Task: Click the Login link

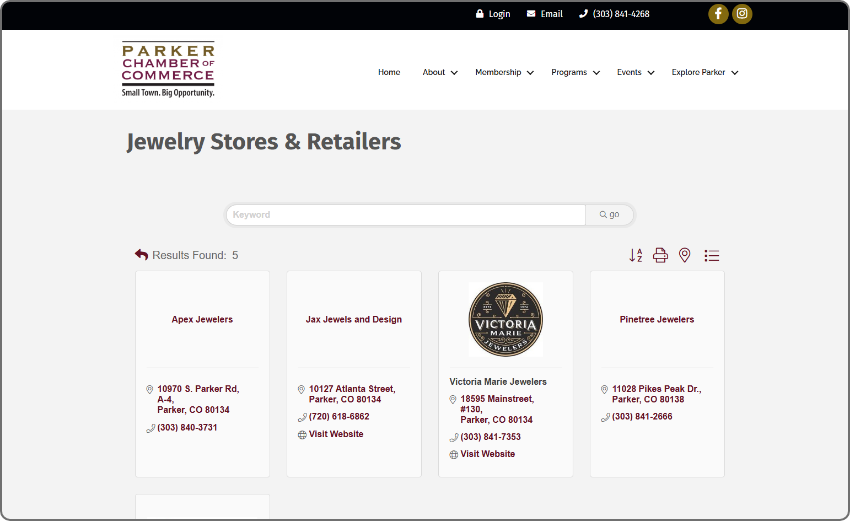Action: tap(499, 14)
